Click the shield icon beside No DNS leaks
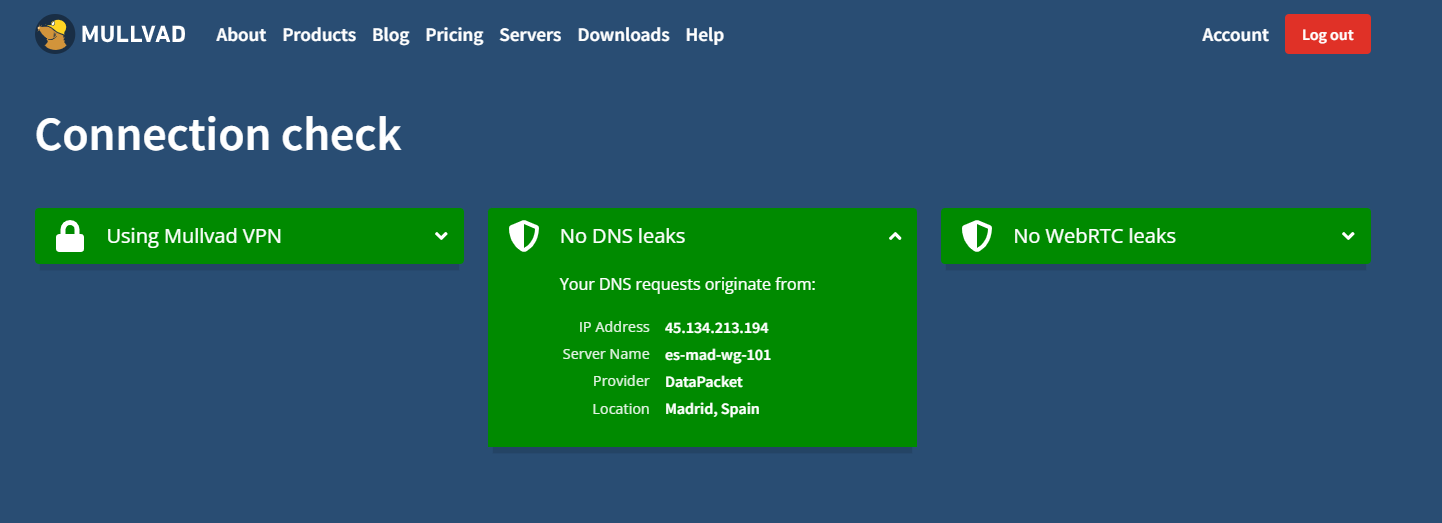 tap(524, 237)
